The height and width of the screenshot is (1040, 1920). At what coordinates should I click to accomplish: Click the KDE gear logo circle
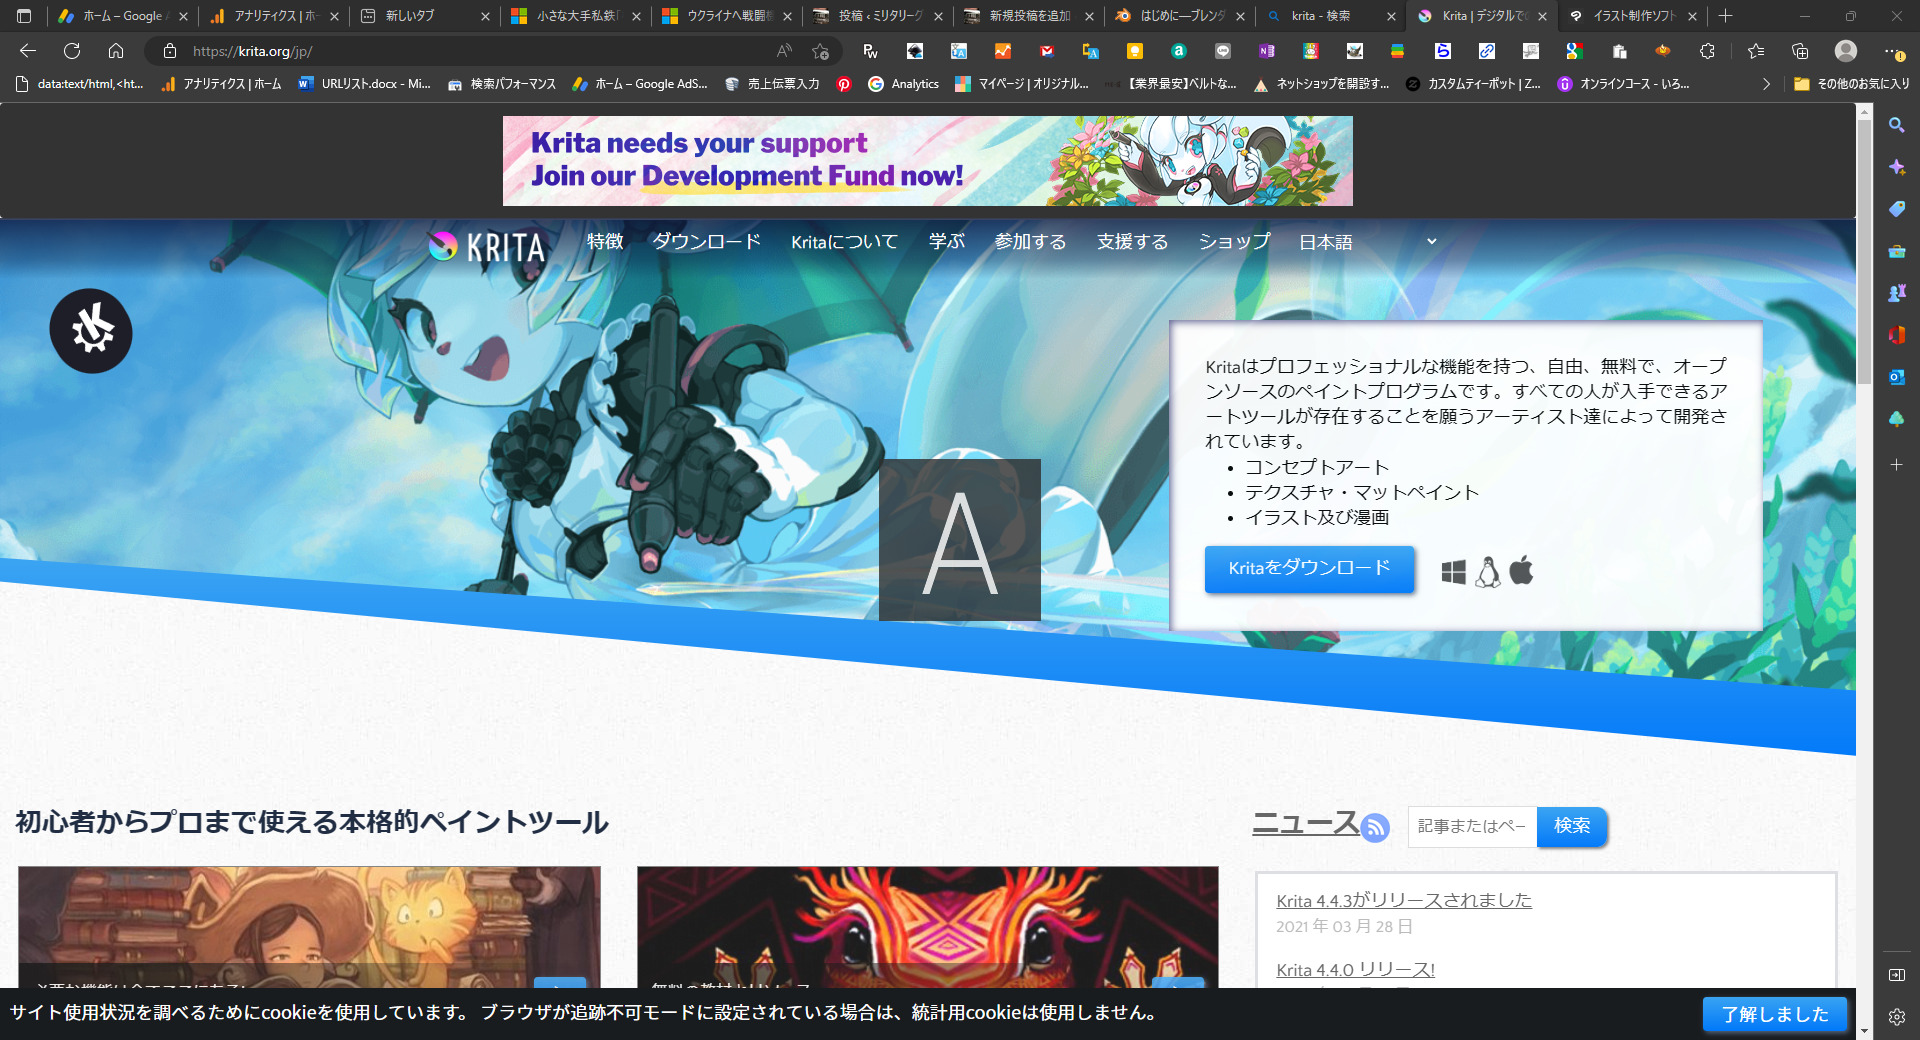point(91,331)
